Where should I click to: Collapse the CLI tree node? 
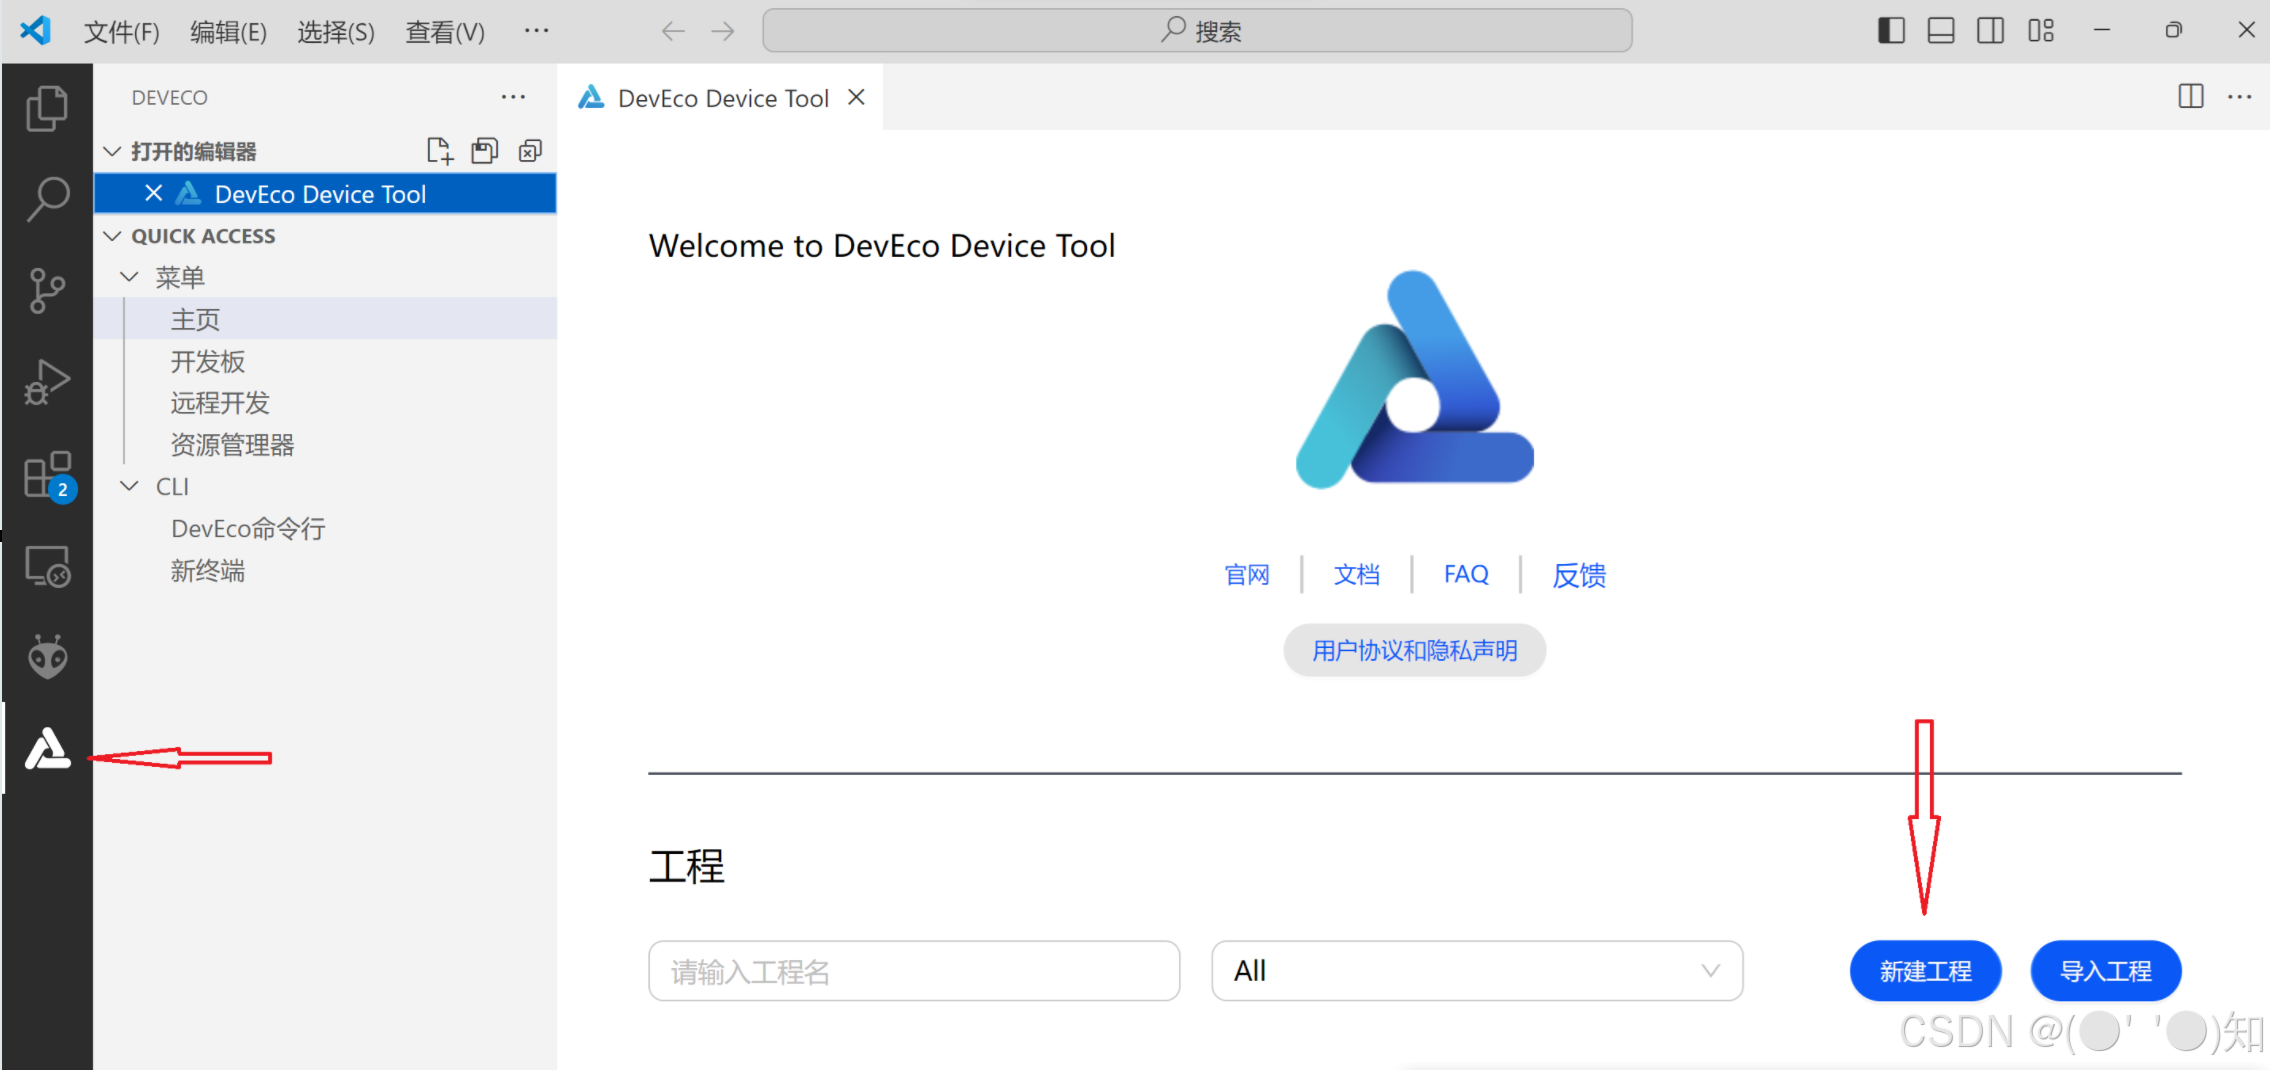[x=129, y=486]
